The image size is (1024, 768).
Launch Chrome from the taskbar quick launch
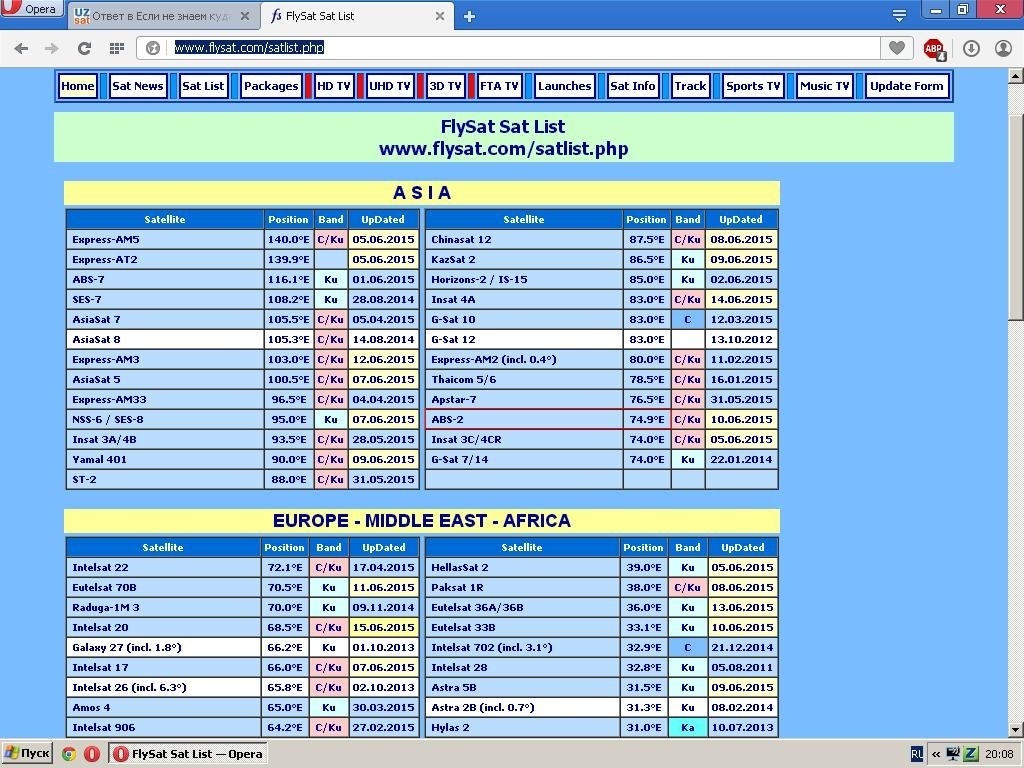tap(69, 754)
